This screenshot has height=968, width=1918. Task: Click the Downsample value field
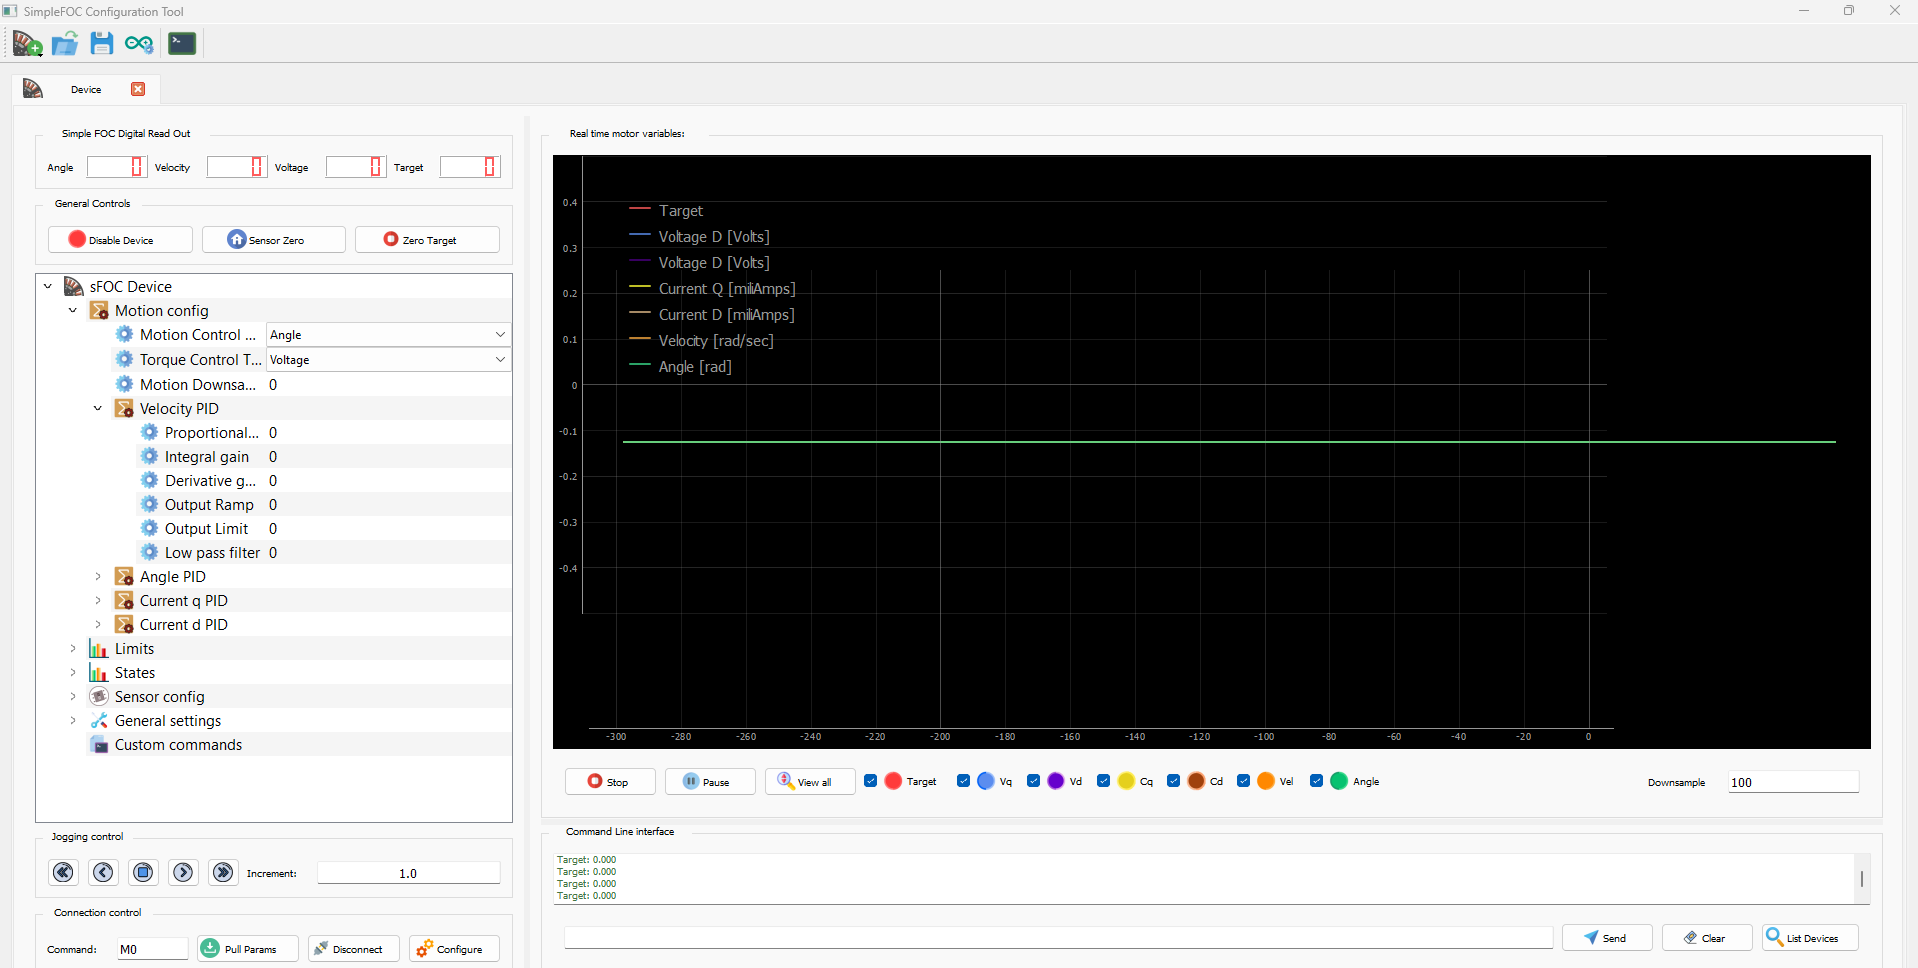1793,782
